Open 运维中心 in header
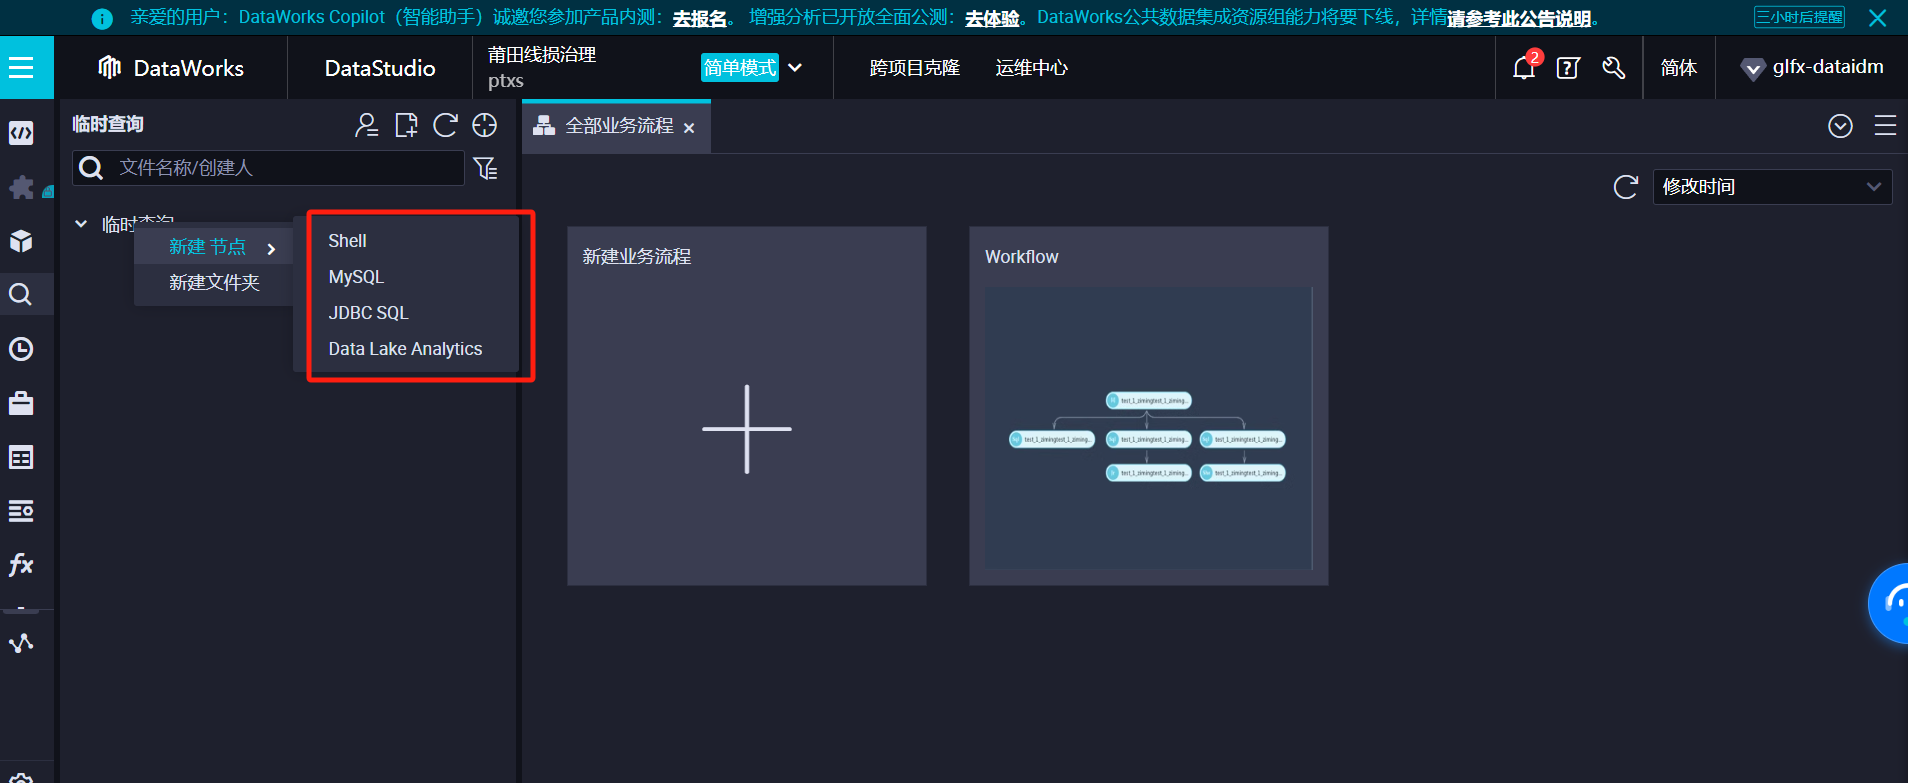This screenshot has width=1908, height=783. 1032,68
